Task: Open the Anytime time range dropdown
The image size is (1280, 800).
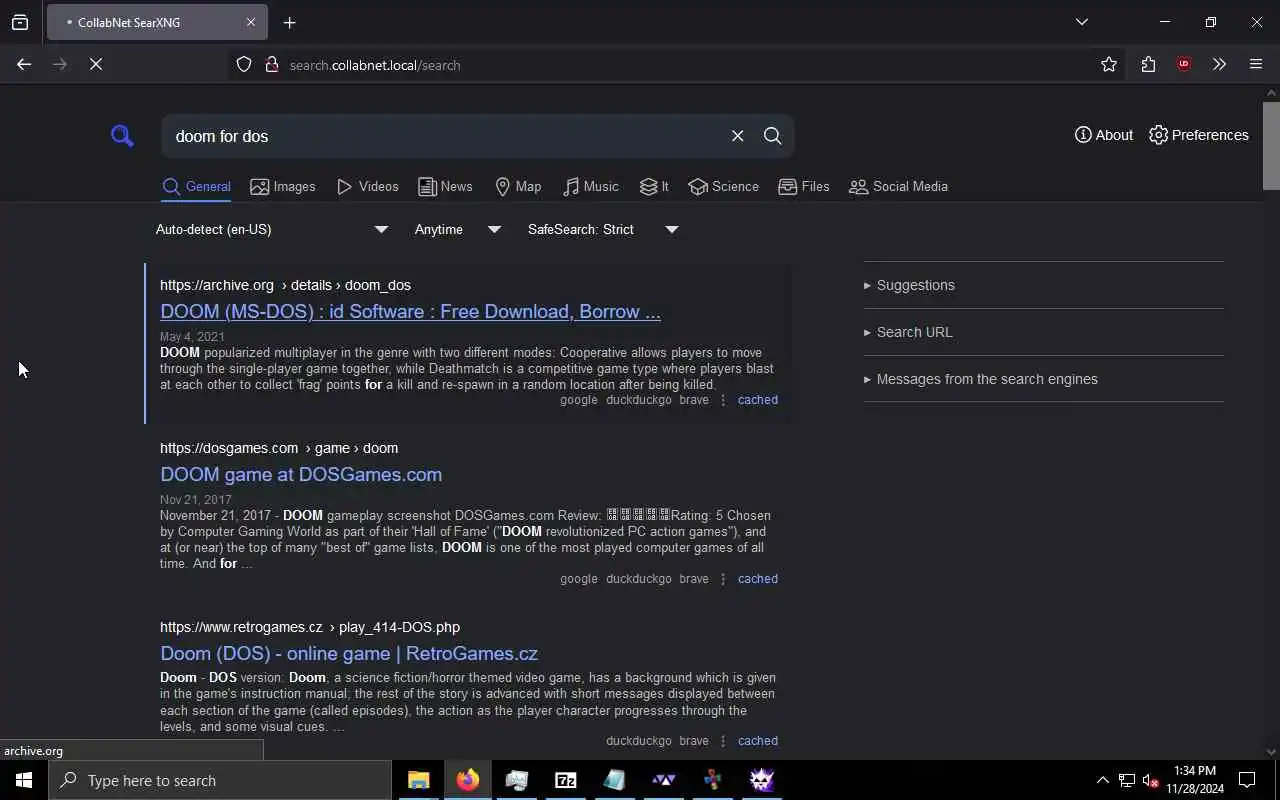Action: point(458,229)
